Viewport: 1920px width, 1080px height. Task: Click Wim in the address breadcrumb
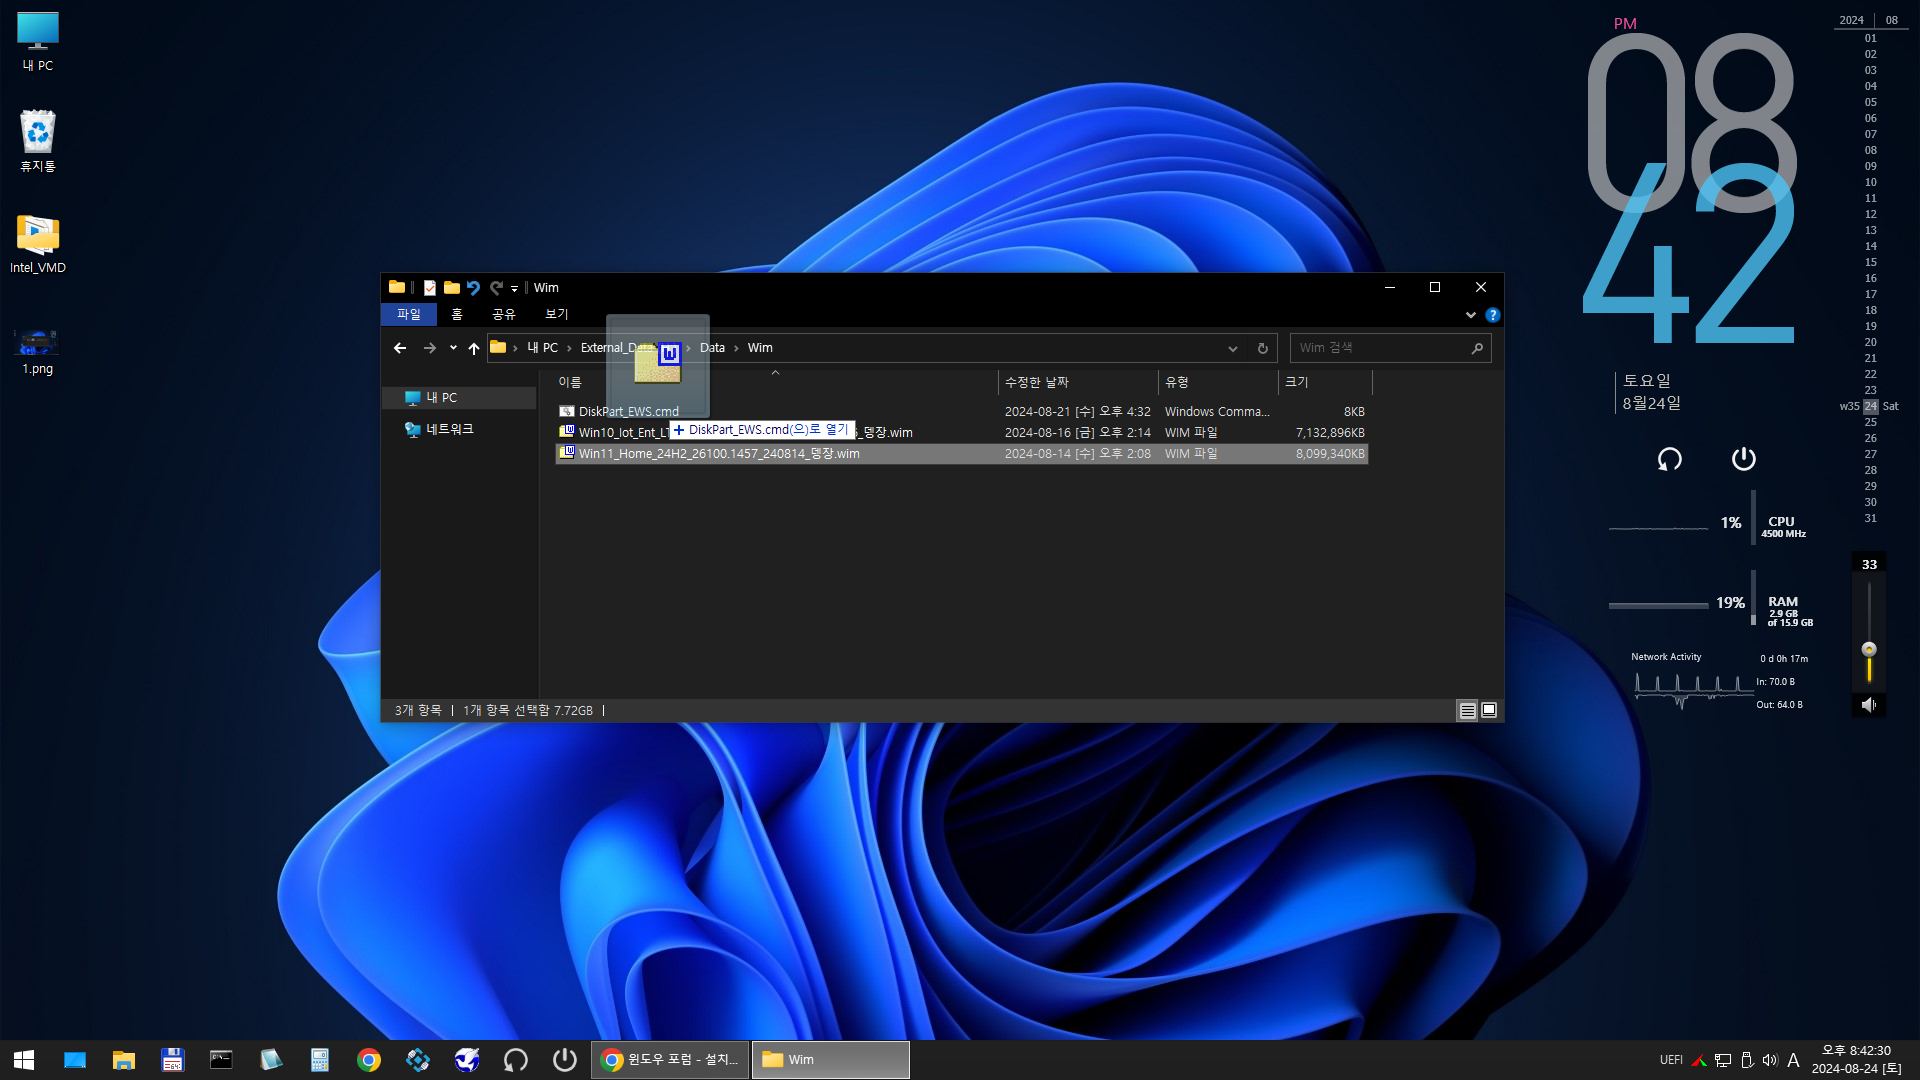[x=760, y=348]
